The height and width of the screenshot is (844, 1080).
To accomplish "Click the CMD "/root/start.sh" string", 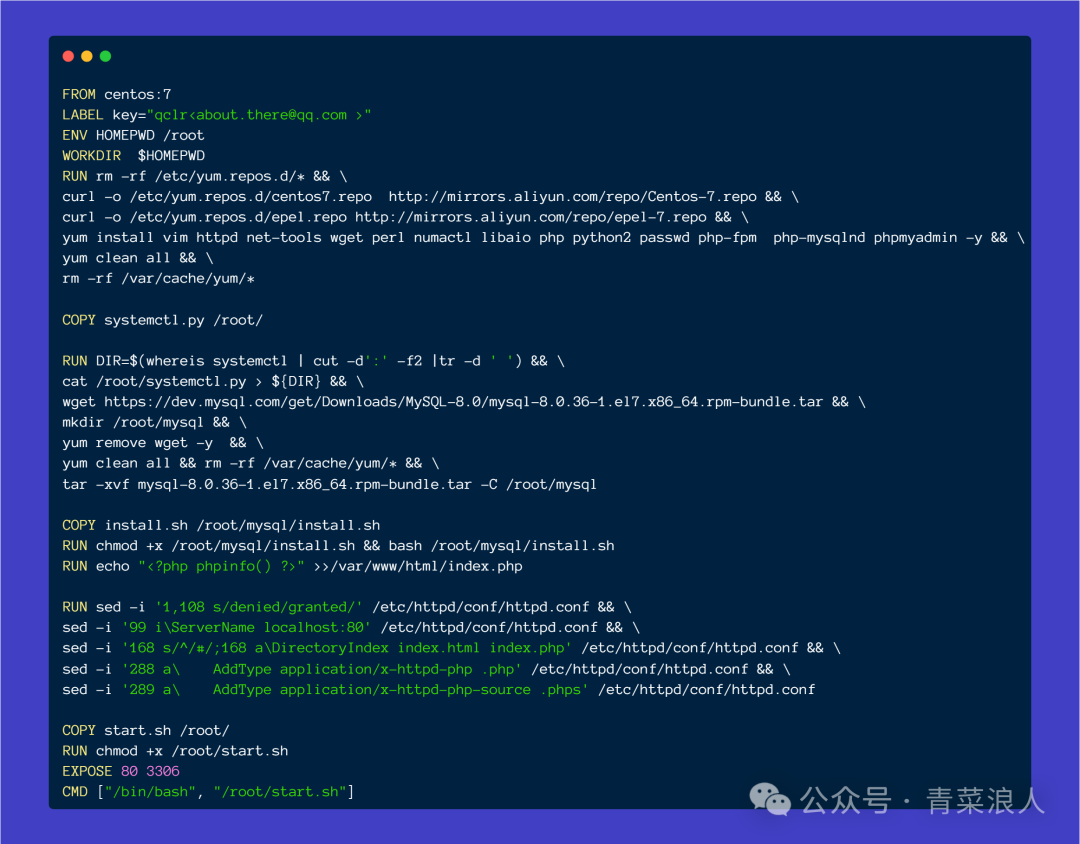I will click(280, 792).
